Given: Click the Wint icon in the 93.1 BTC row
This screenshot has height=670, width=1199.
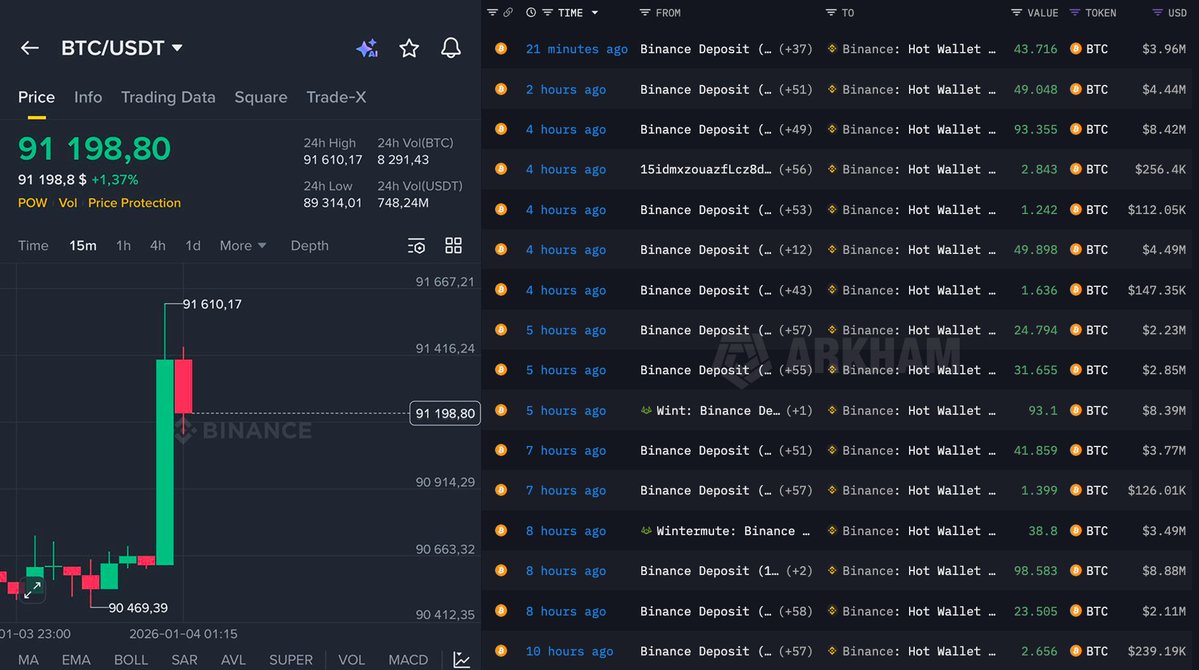Looking at the screenshot, I should click(646, 410).
